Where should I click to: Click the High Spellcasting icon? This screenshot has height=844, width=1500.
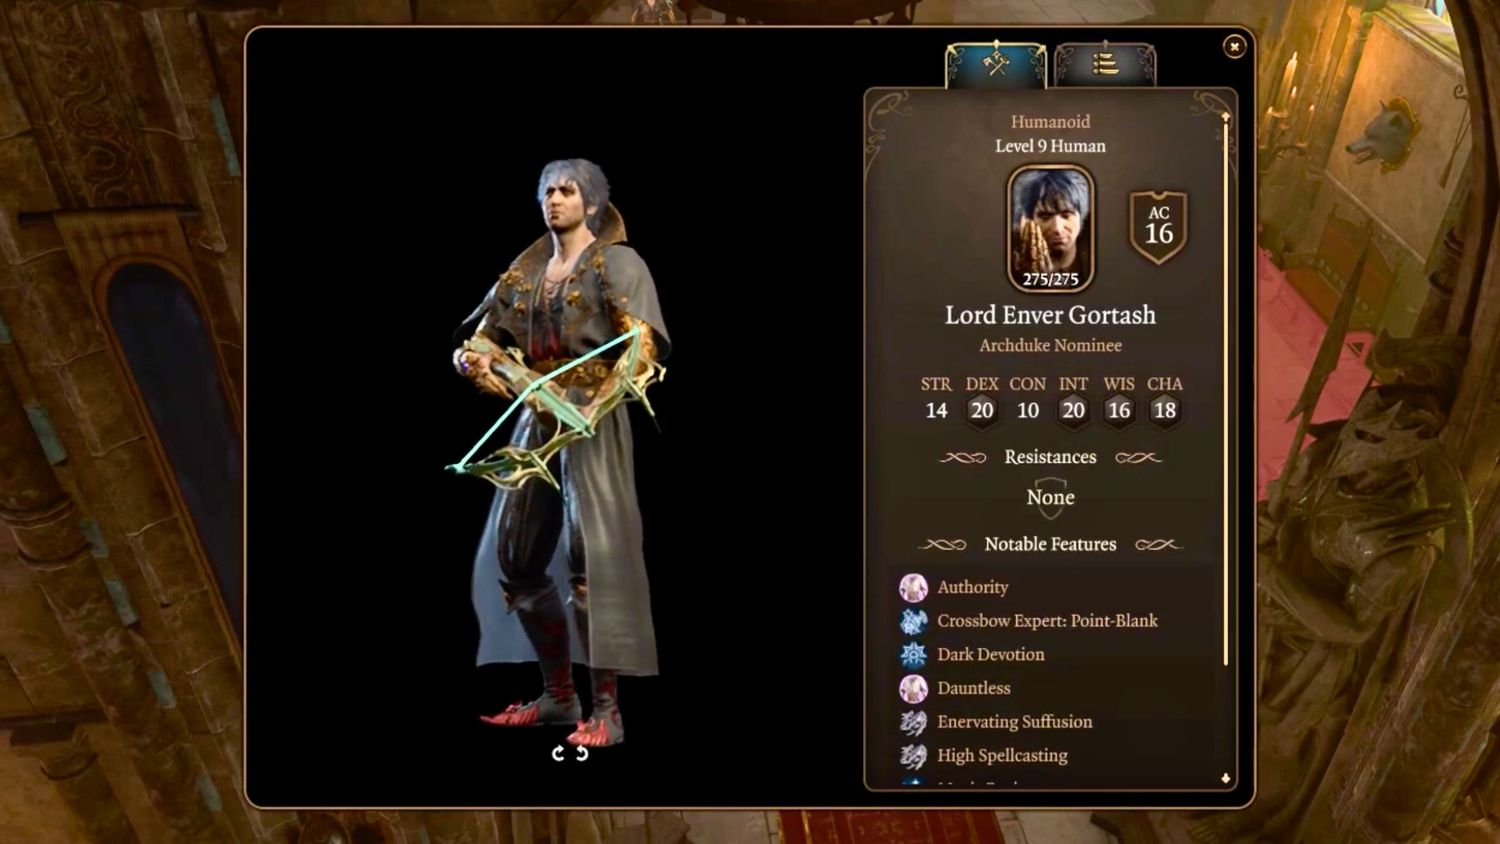click(913, 756)
